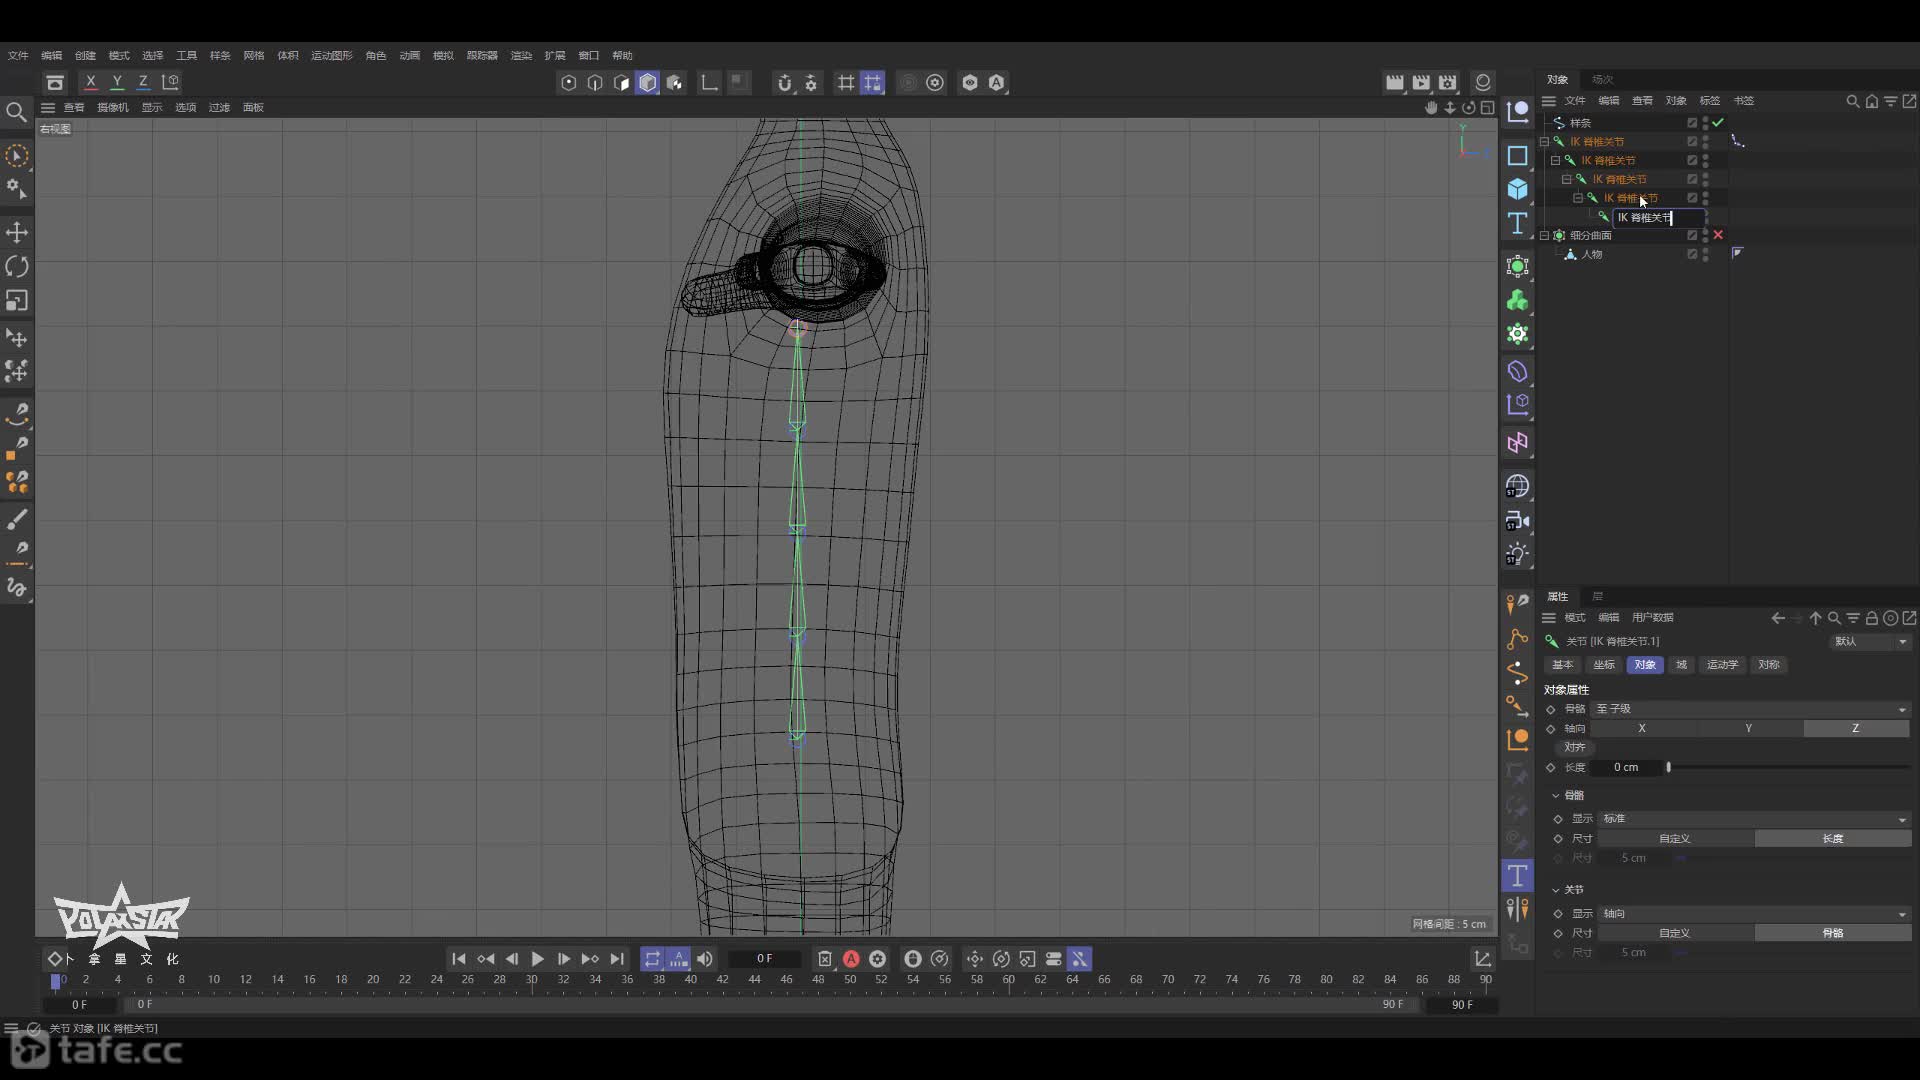Choose the brush paint tool on left

tap(17, 519)
